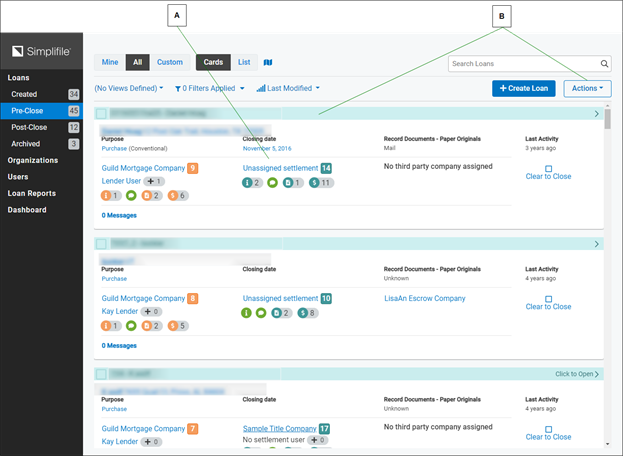
Task: Select Post-Close in the sidebar
Action: pyautogui.click(x=31, y=128)
